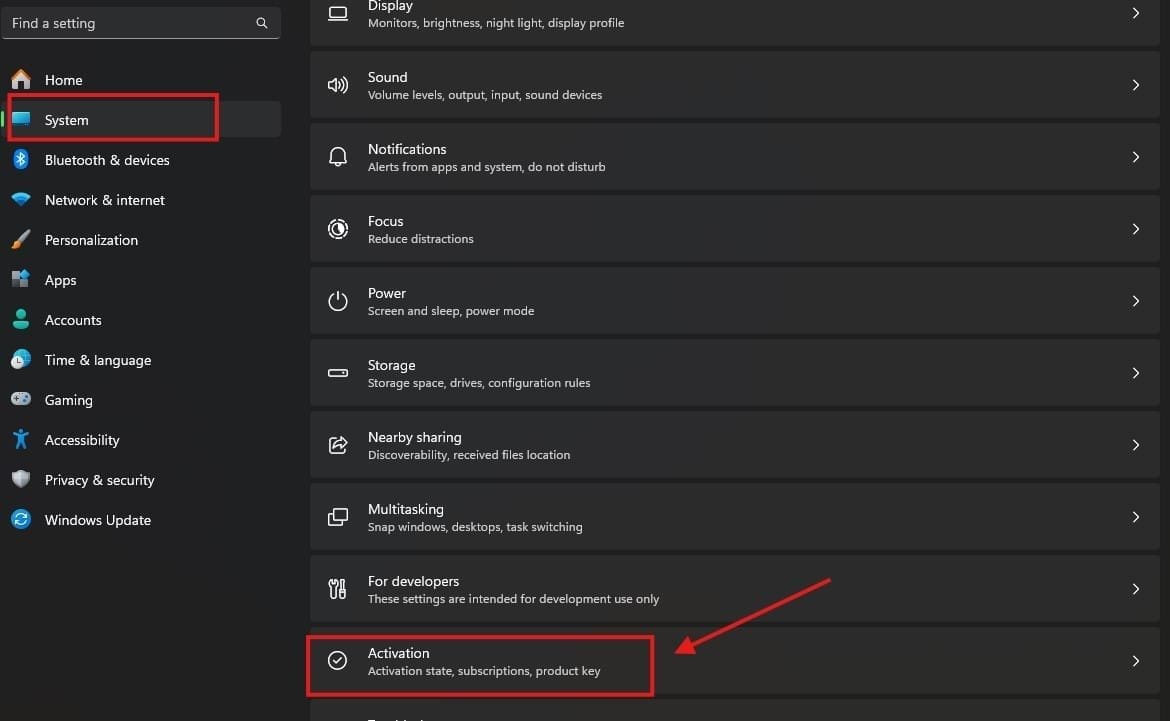Open Network & internet section
Viewport: 1170px width, 721px height.
coord(141,199)
